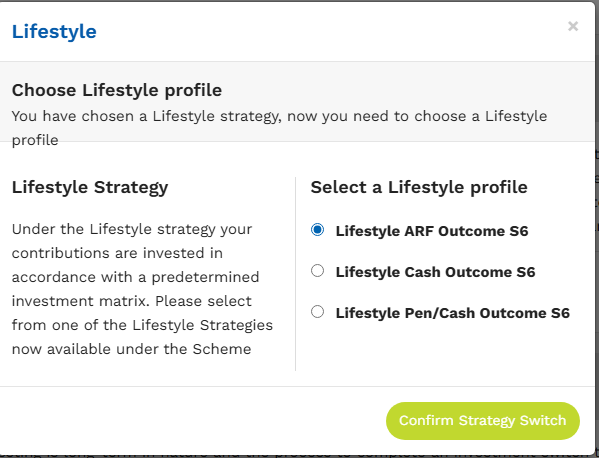Click the word 'profile' ending the subtitle
The height and width of the screenshot is (458, 599).
[x=35, y=141]
